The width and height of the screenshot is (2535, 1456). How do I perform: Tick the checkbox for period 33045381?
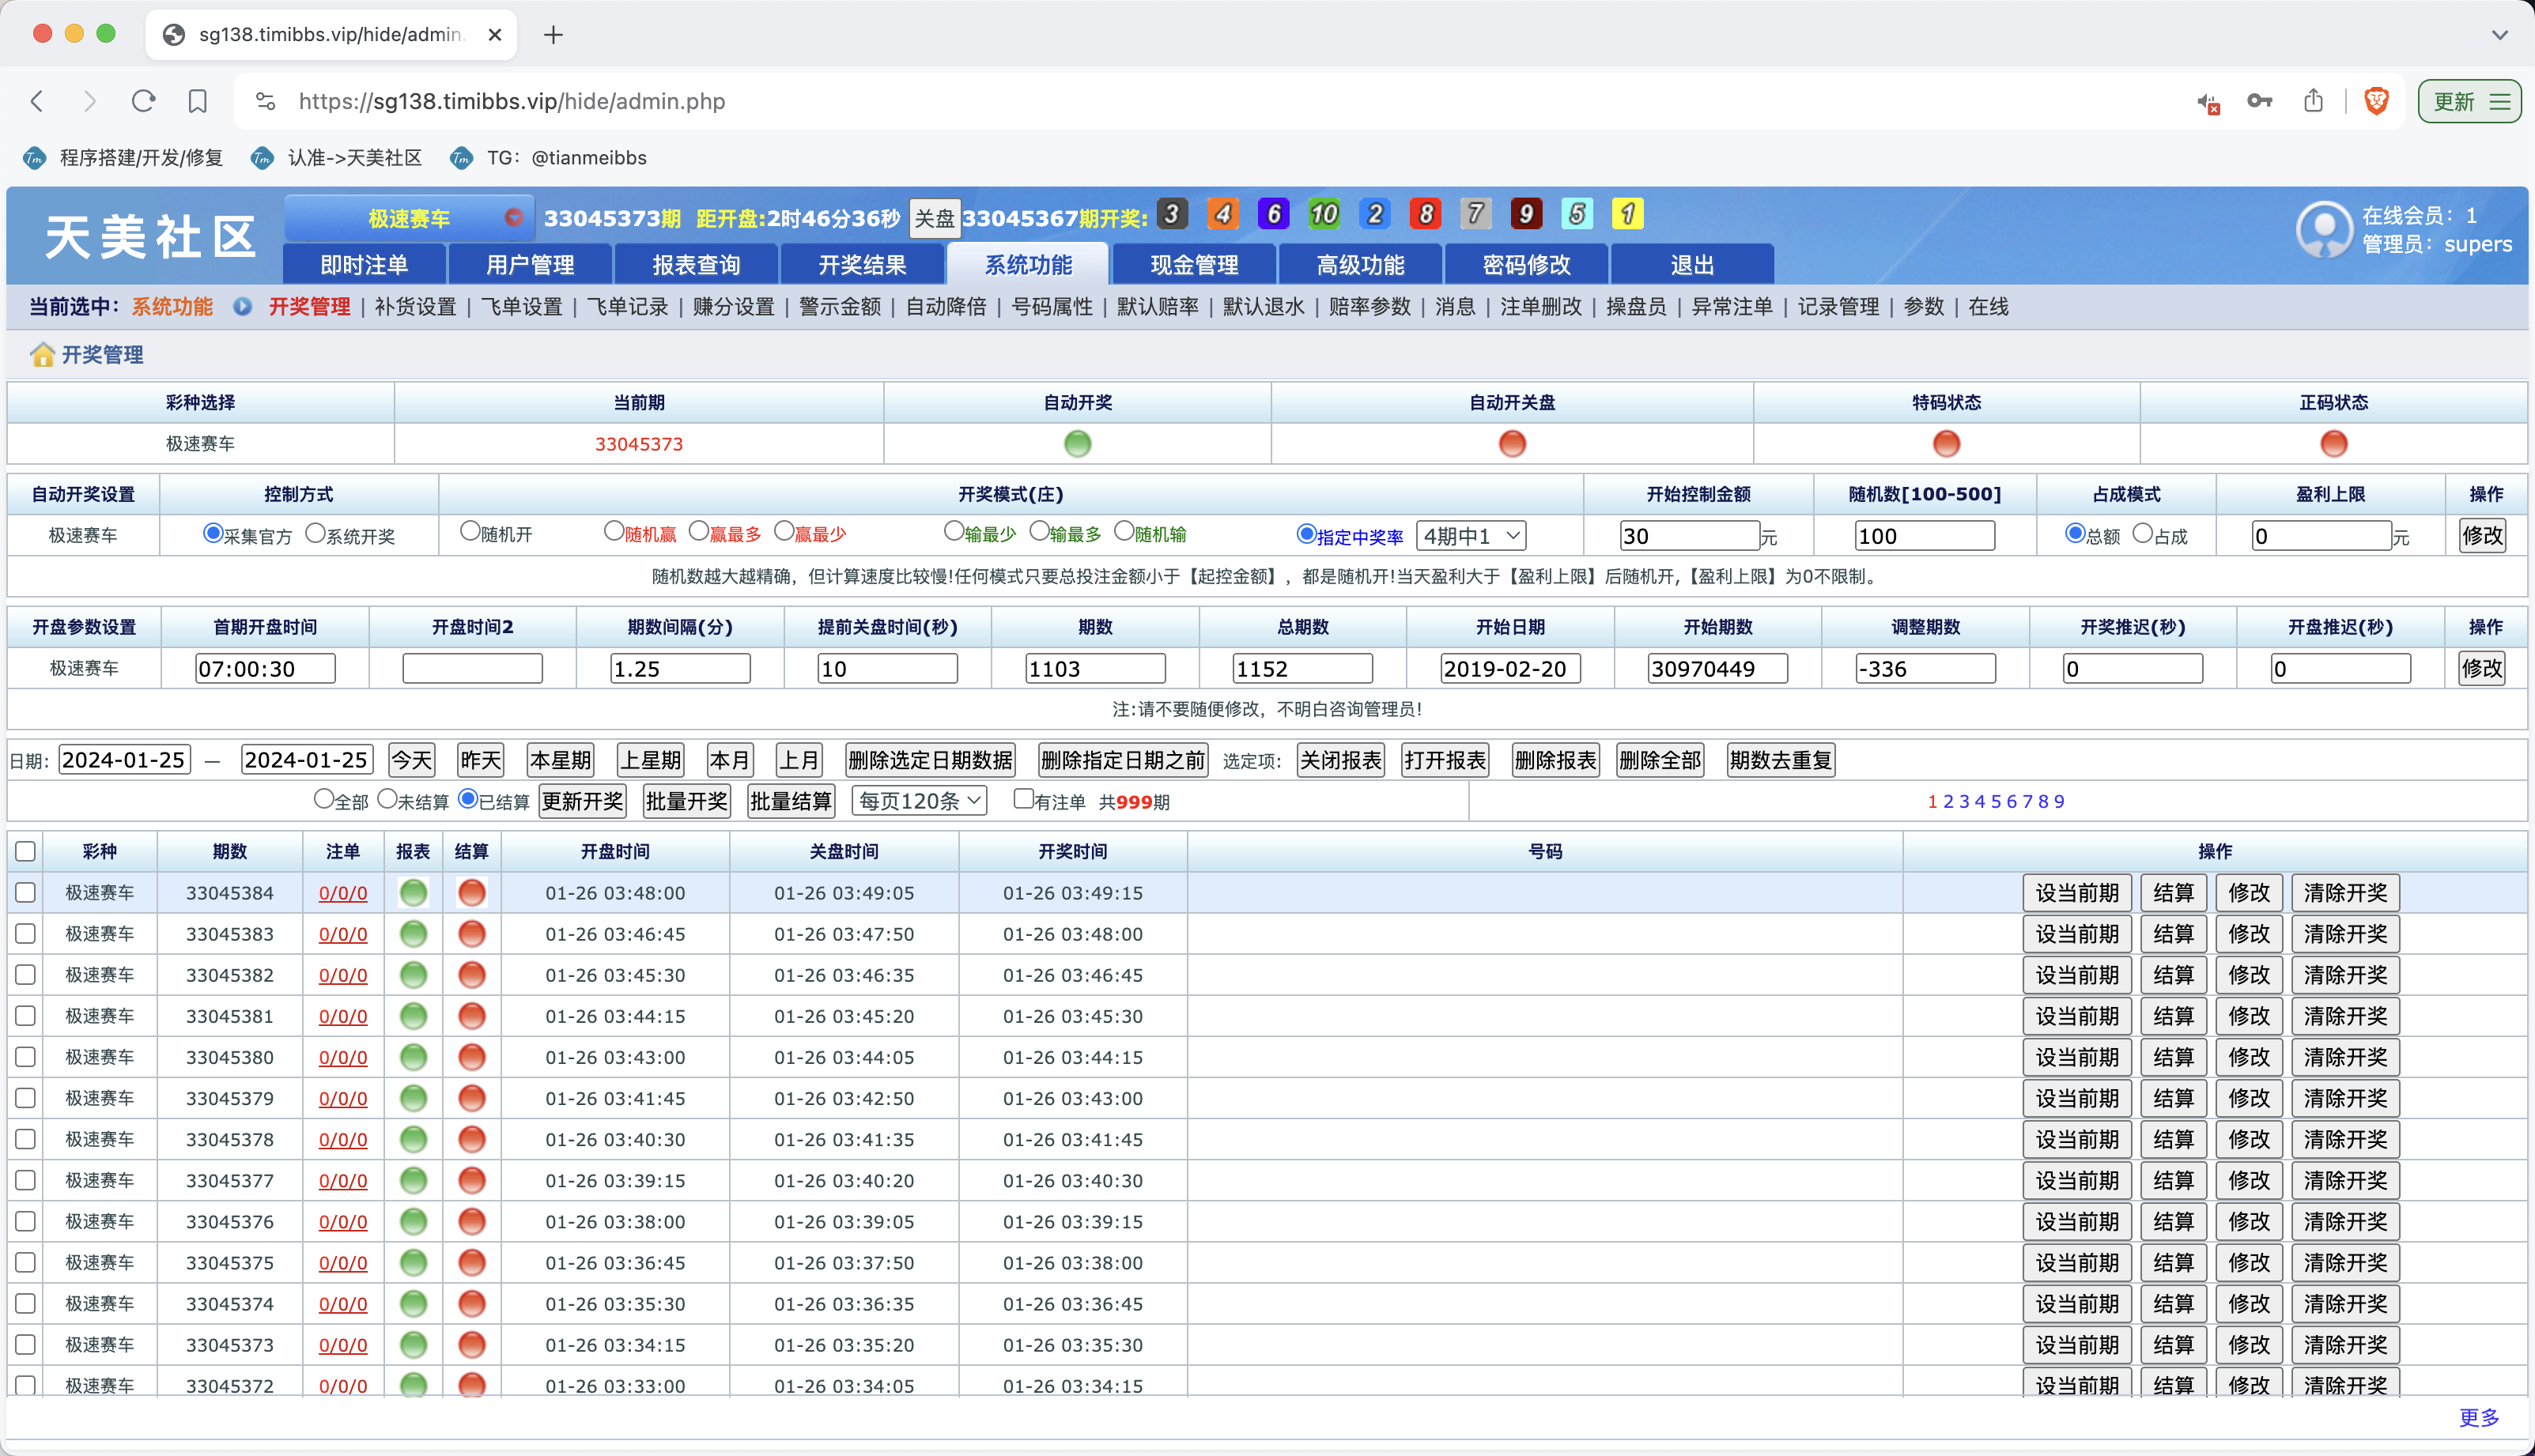(x=26, y=1016)
